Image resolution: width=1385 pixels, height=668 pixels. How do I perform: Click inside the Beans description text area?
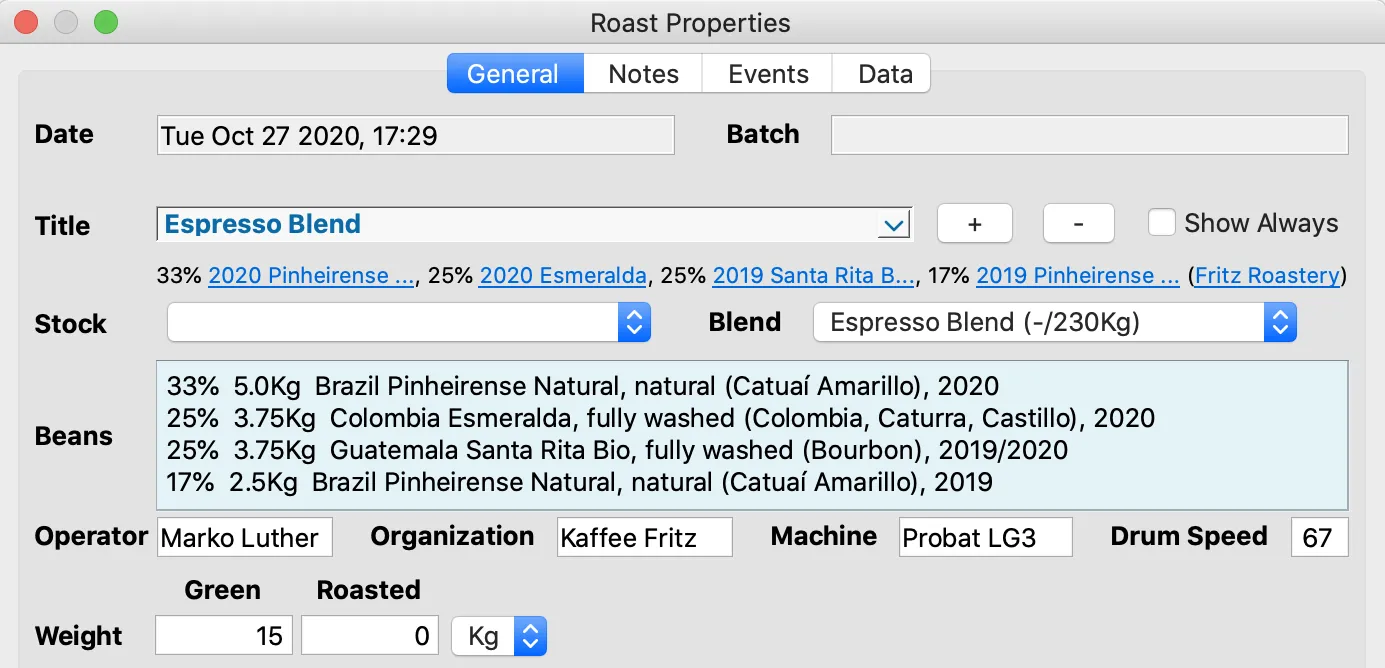tap(751, 436)
